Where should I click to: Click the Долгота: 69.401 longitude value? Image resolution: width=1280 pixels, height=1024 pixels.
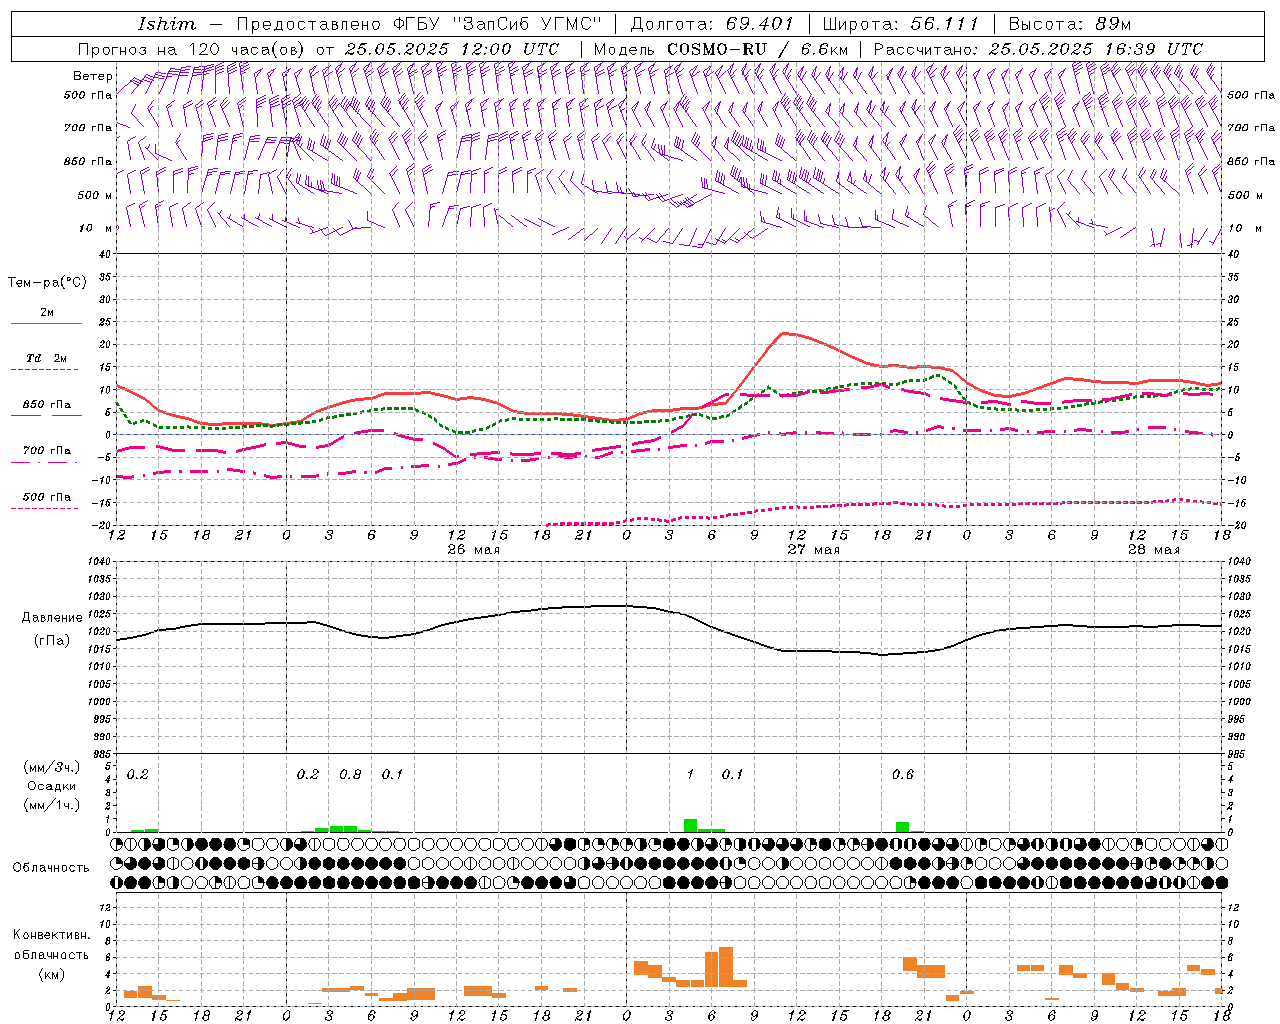tap(712, 24)
